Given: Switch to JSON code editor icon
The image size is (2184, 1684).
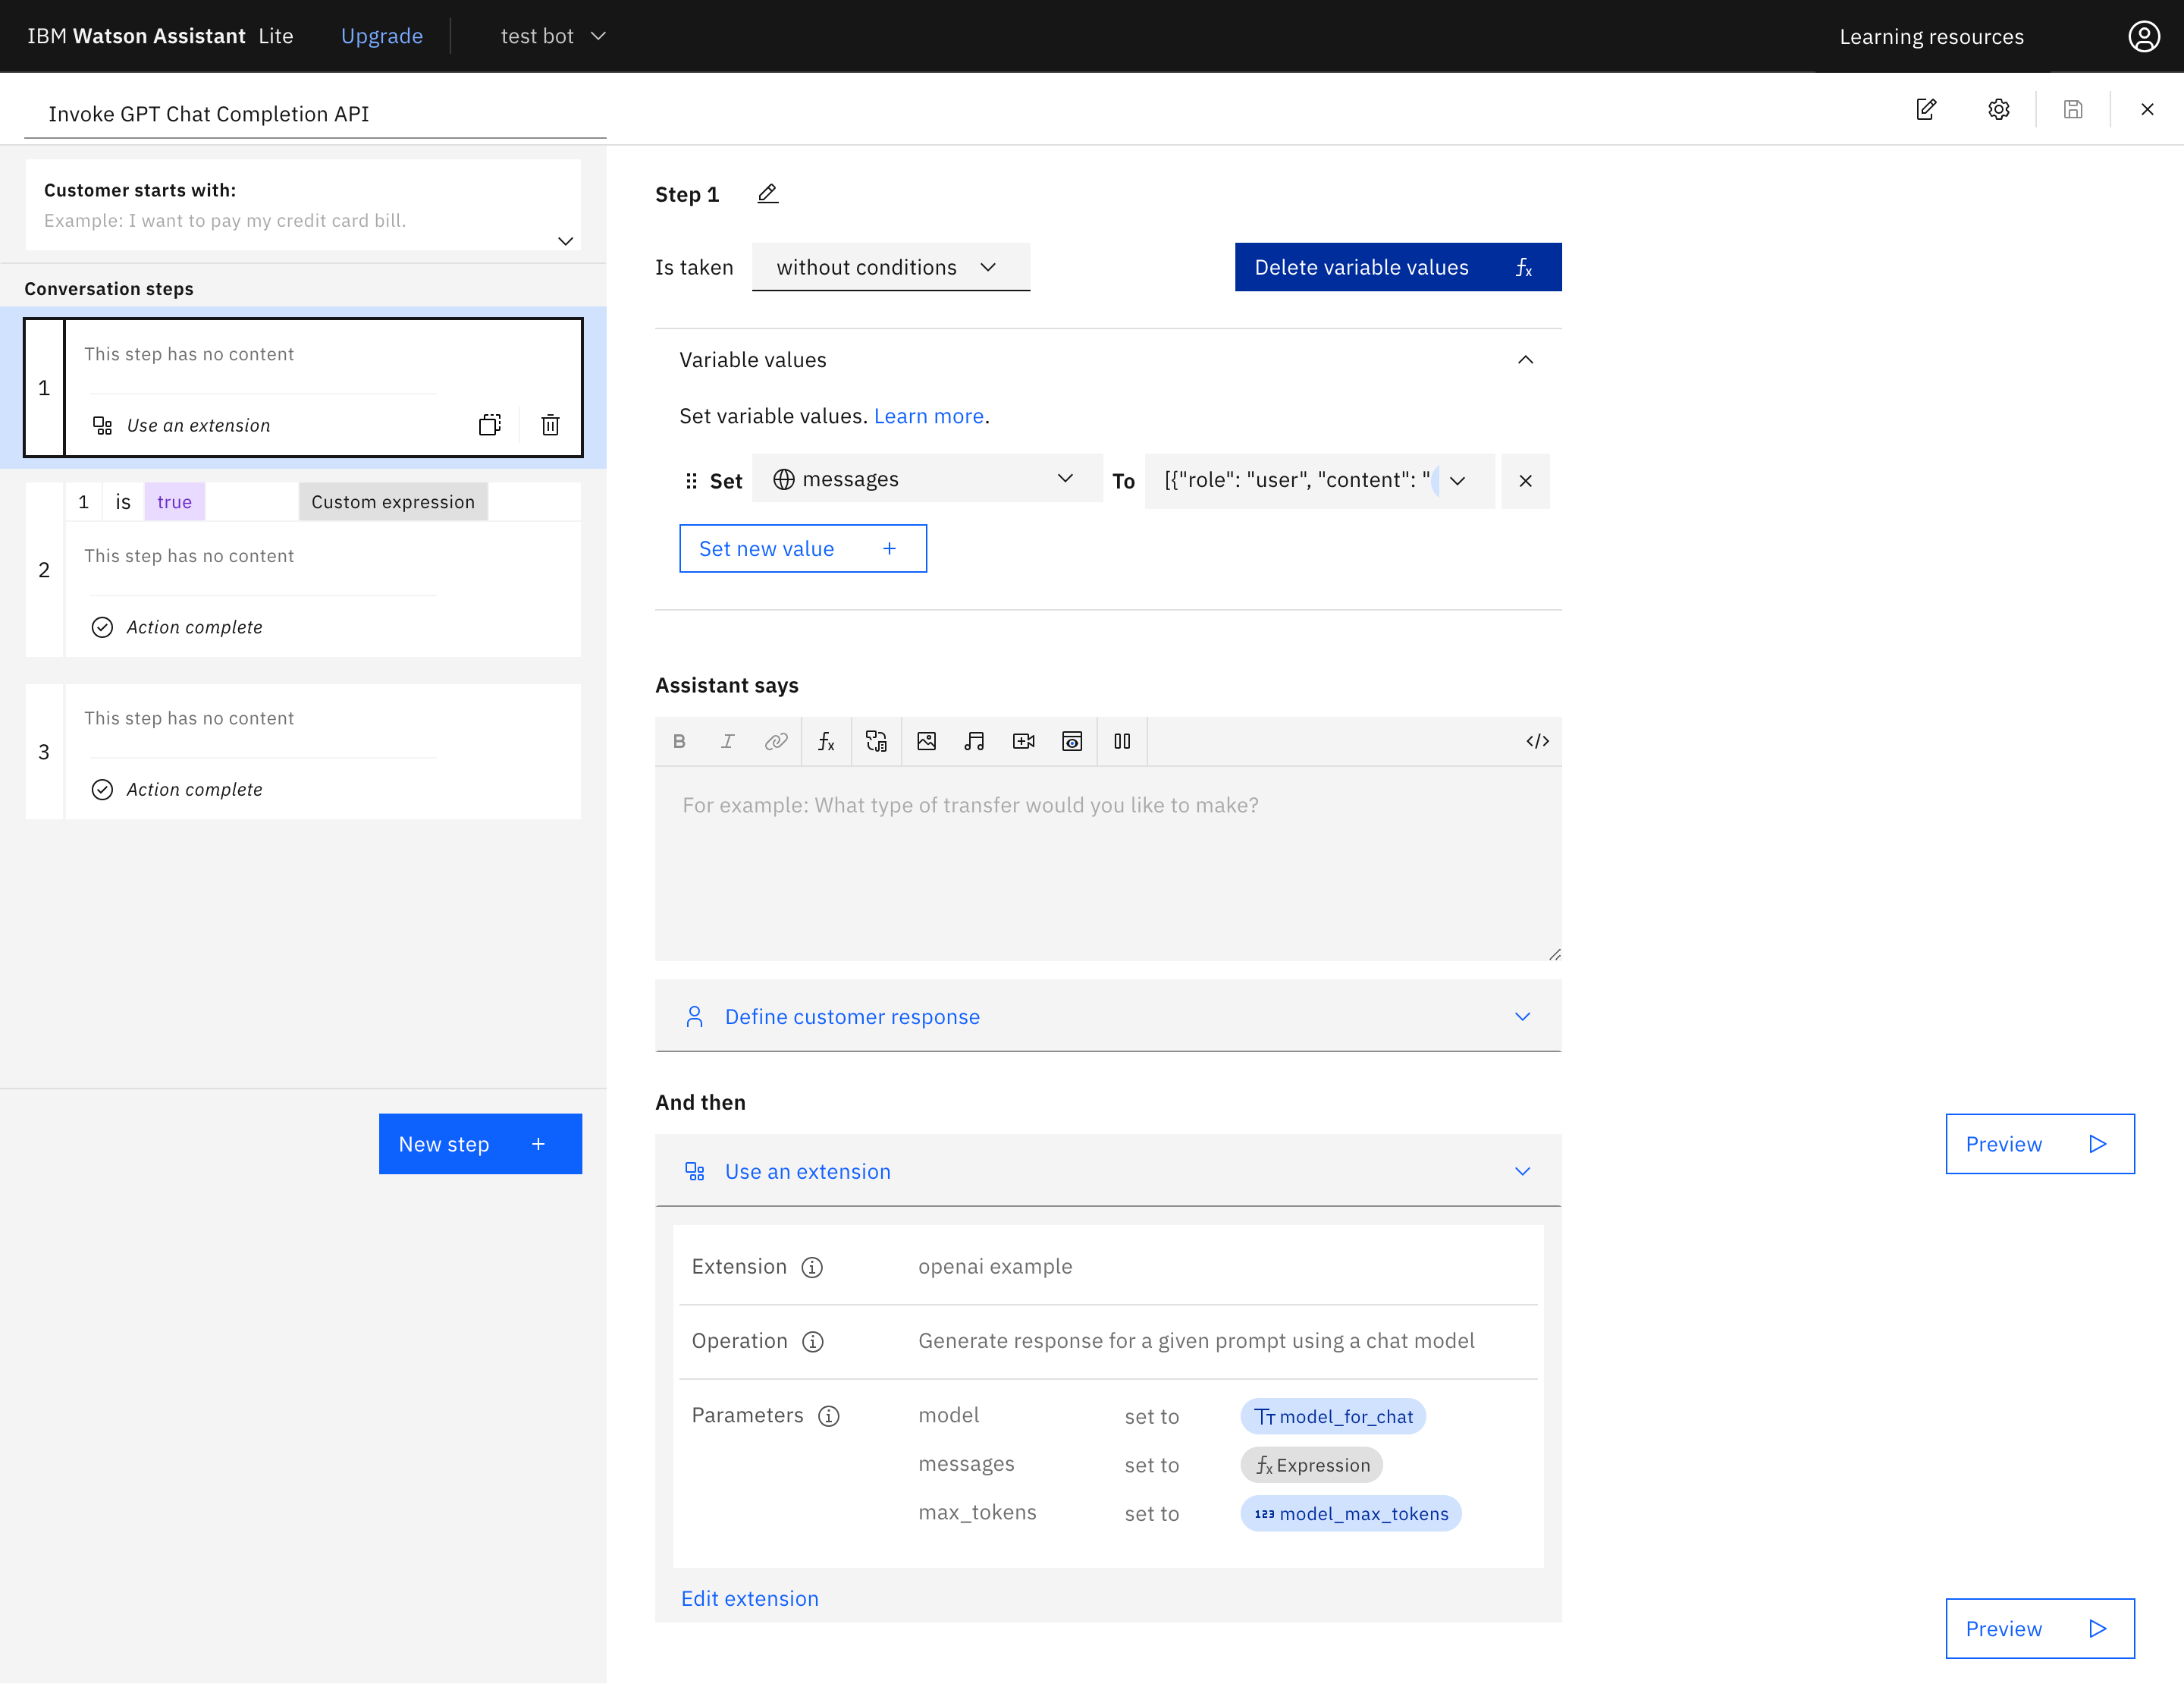Looking at the screenshot, I should pyautogui.click(x=1537, y=741).
